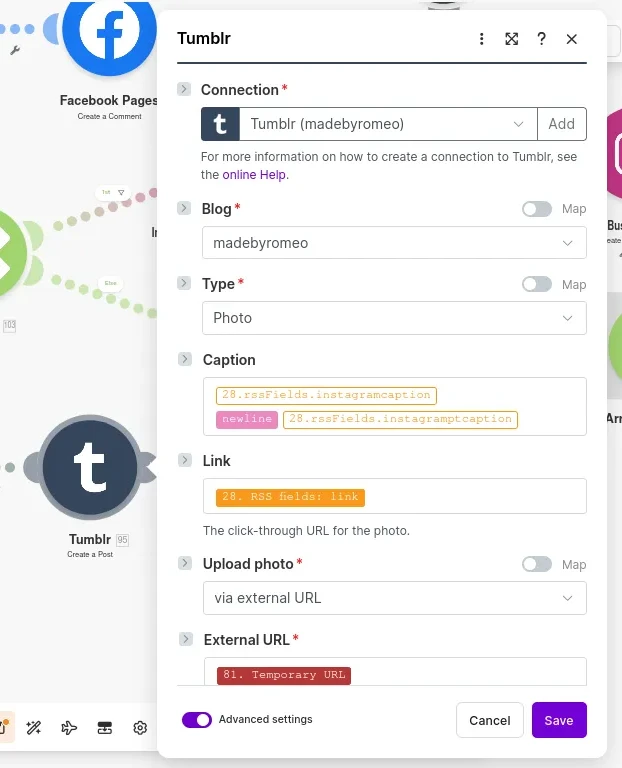Screen dimensions: 622x768
Task: Enable the Map switch for Type
Action: pyautogui.click(x=537, y=284)
